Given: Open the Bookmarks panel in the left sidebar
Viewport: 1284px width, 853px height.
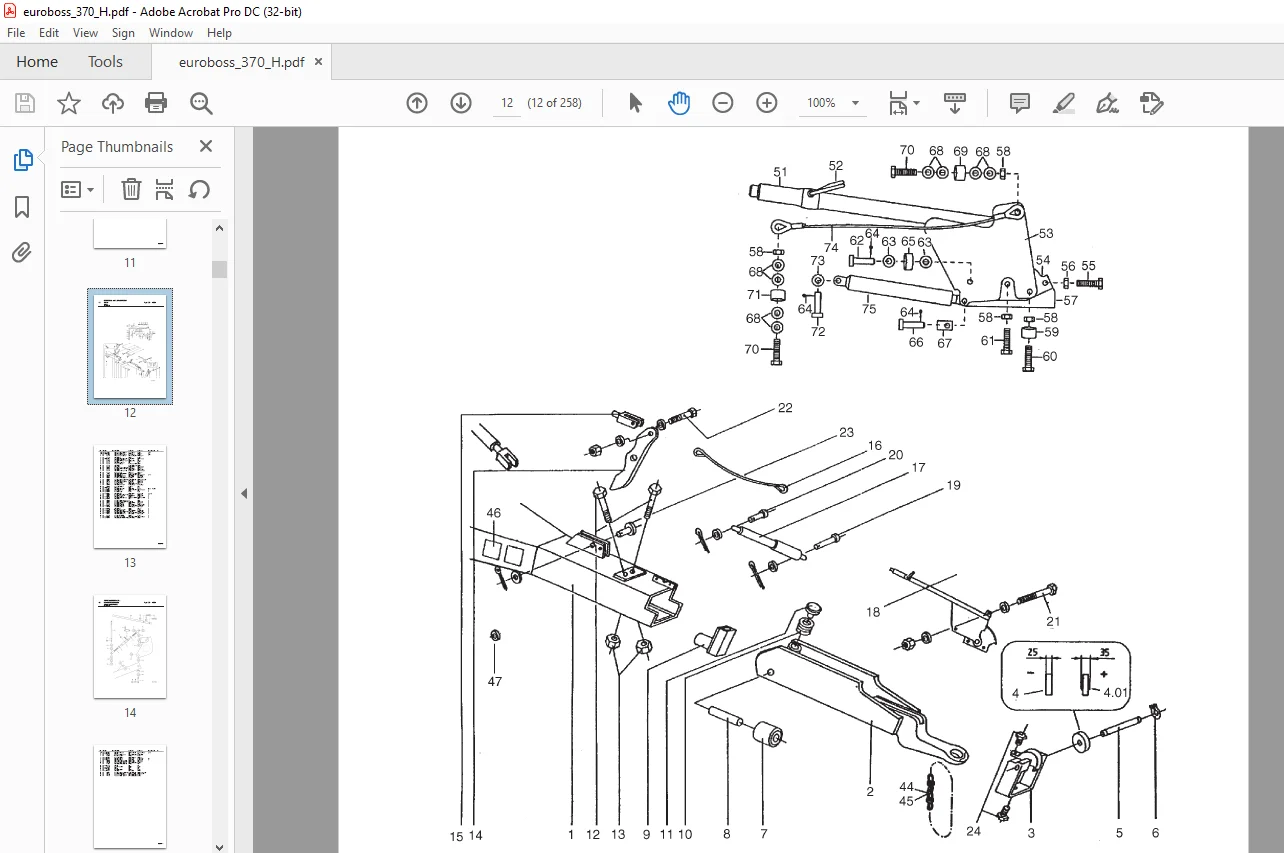Looking at the screenshot, I should coord(22,207).
